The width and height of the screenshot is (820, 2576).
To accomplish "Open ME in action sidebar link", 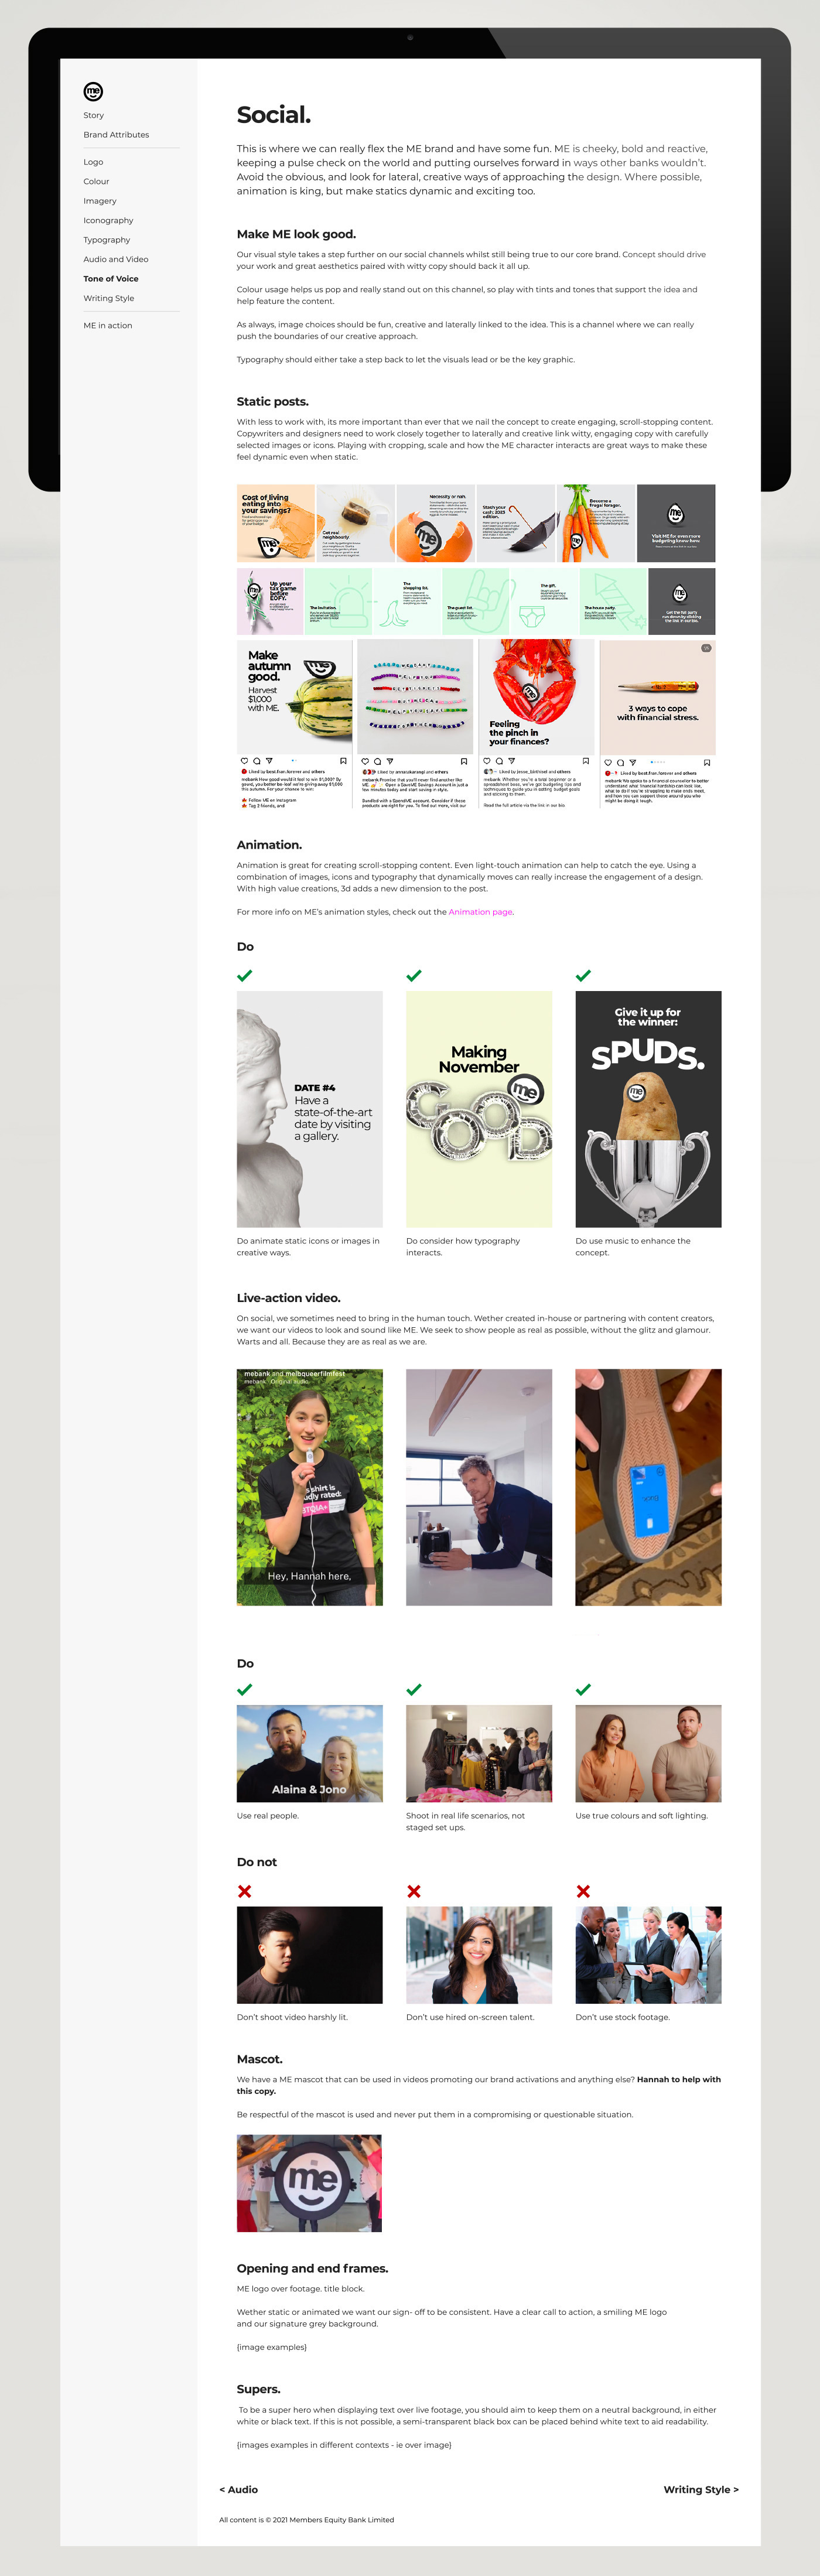I will 107,325.
